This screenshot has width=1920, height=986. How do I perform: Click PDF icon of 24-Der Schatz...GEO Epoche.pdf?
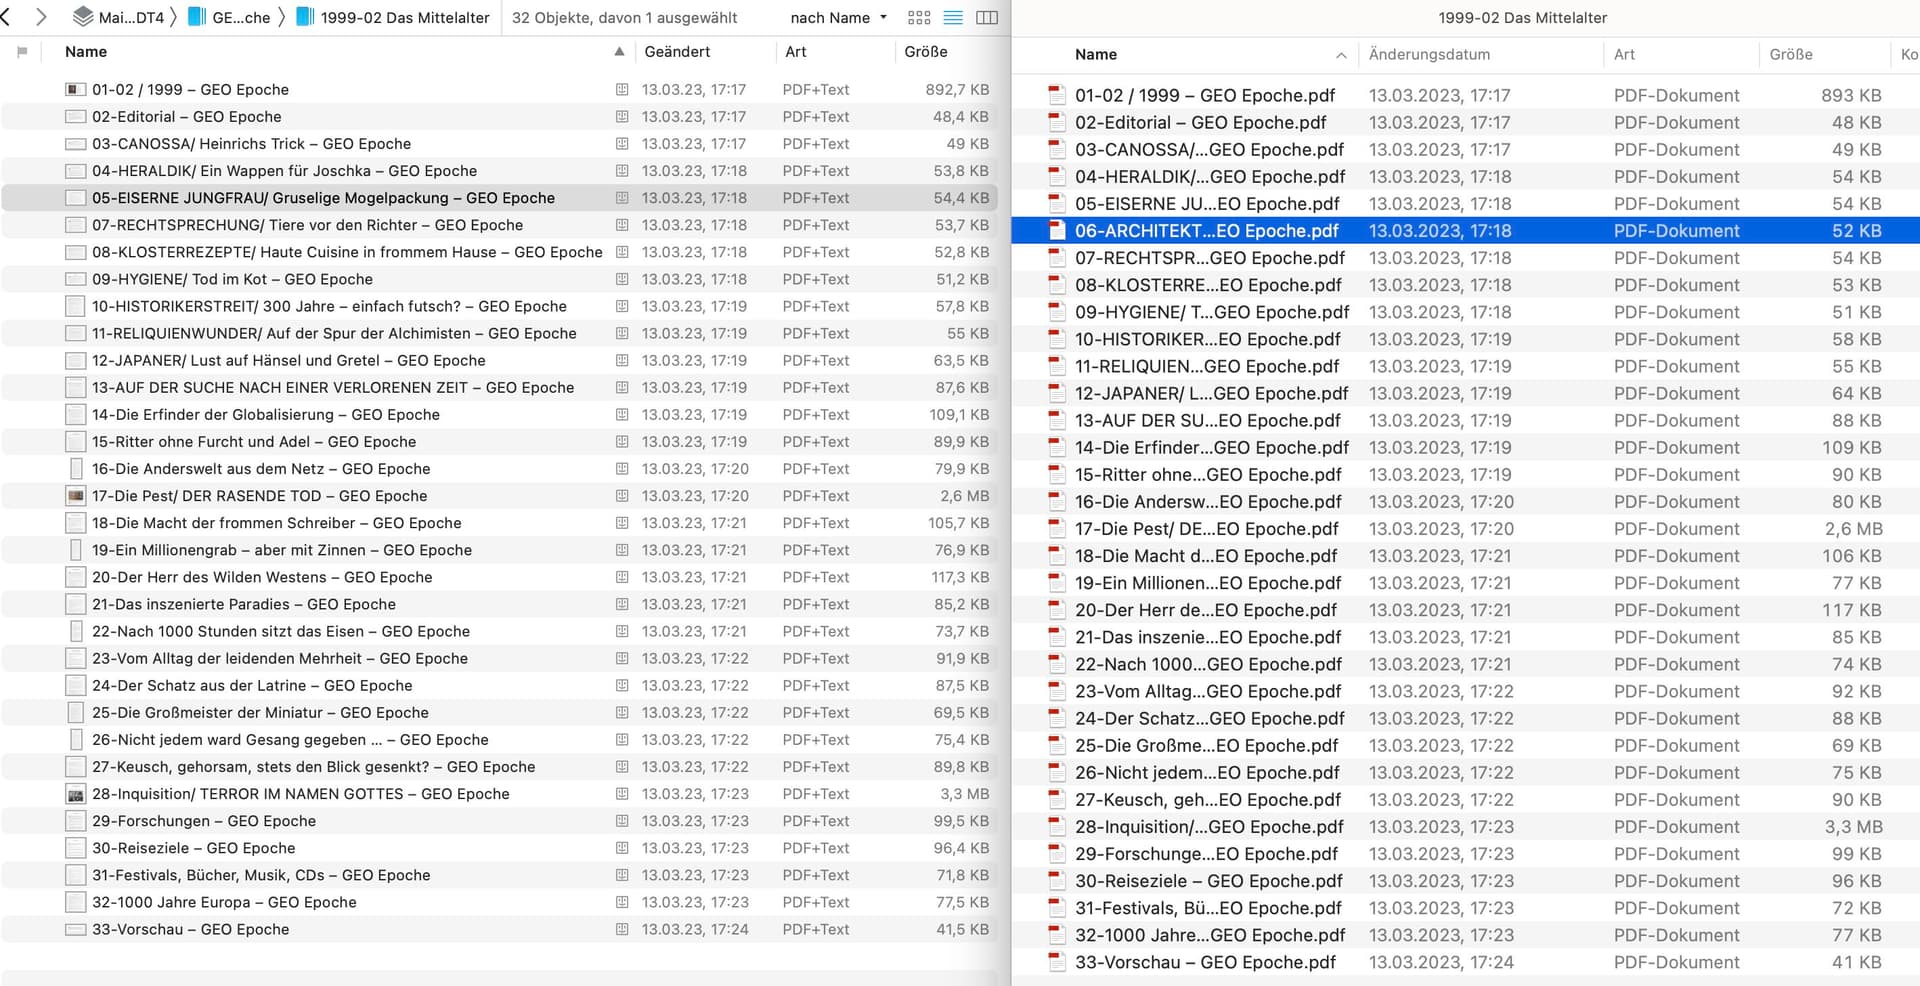pyautogui.click(x=1056, y=718)
